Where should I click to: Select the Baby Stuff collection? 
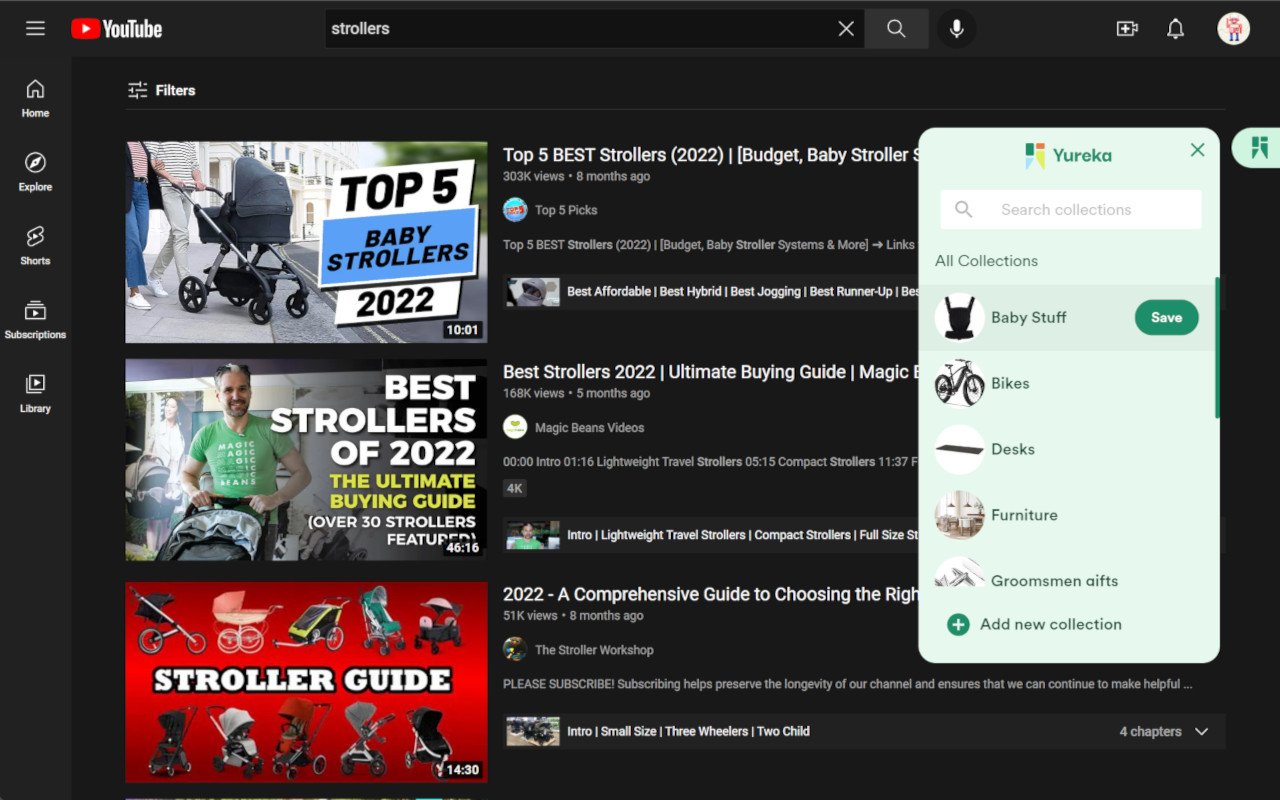[x=1028, y=318]
